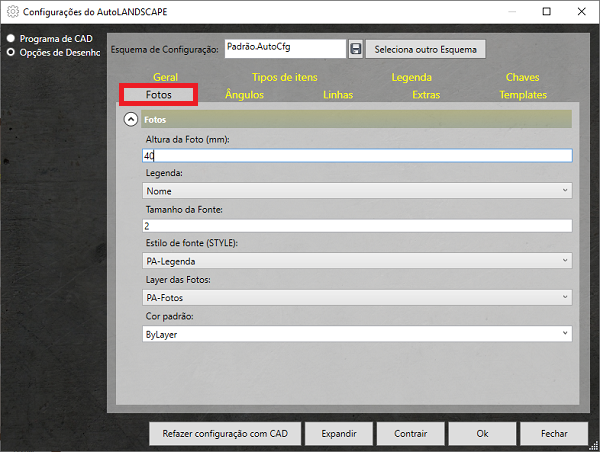Collapse the Fotos section chevron
The image size is (600, 452).
coord(130,119)
